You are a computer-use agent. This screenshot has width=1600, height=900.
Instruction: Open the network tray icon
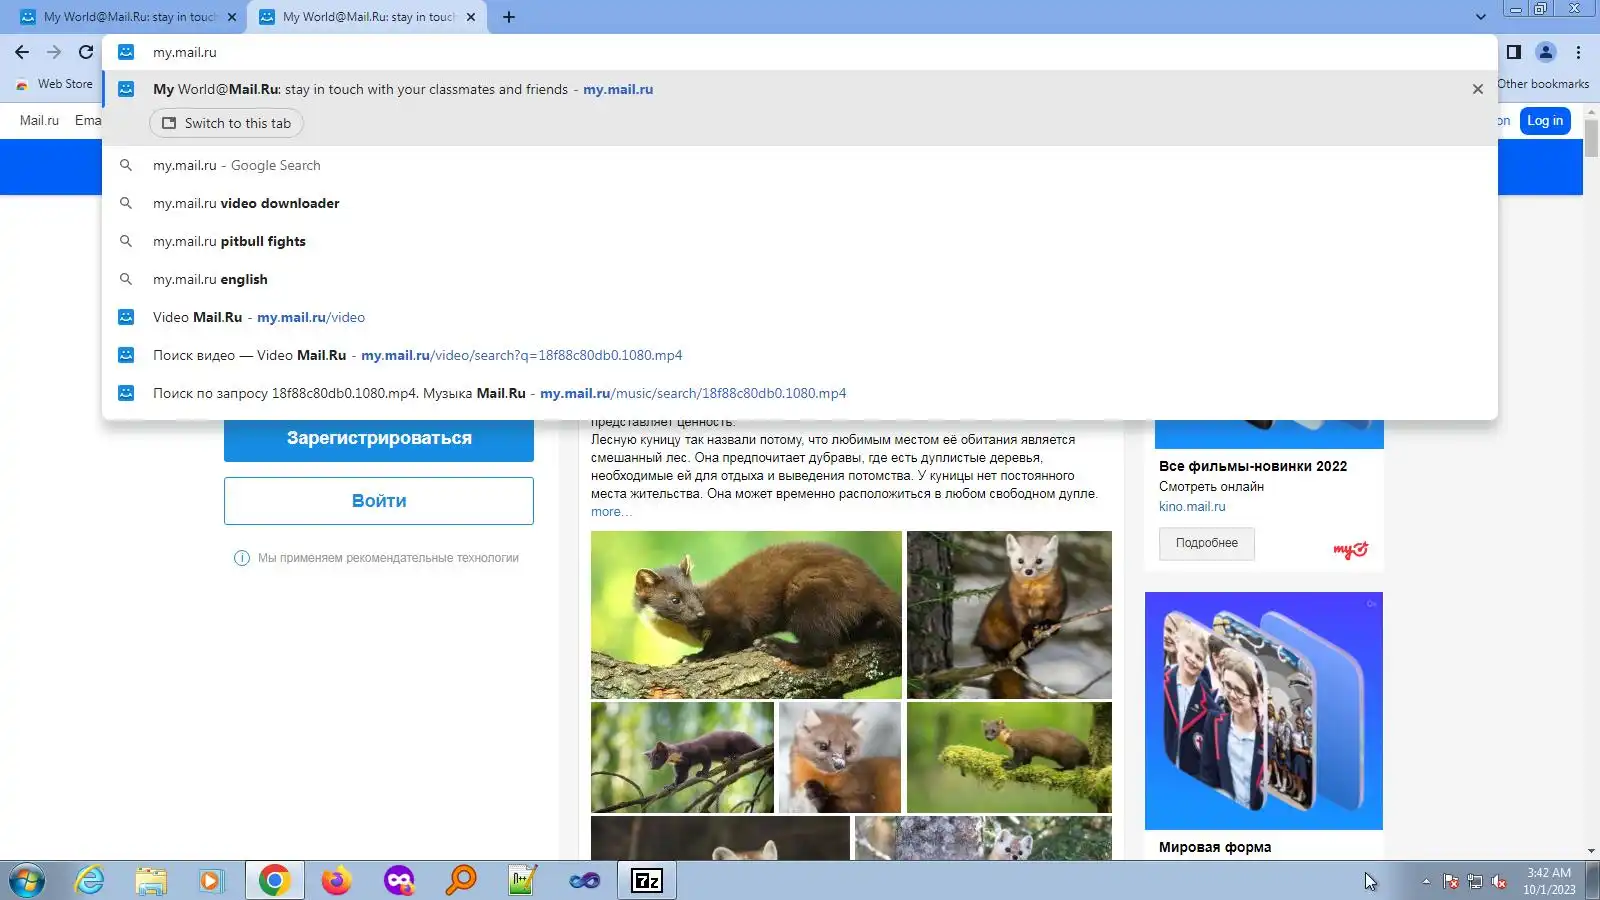point(1475,881)
